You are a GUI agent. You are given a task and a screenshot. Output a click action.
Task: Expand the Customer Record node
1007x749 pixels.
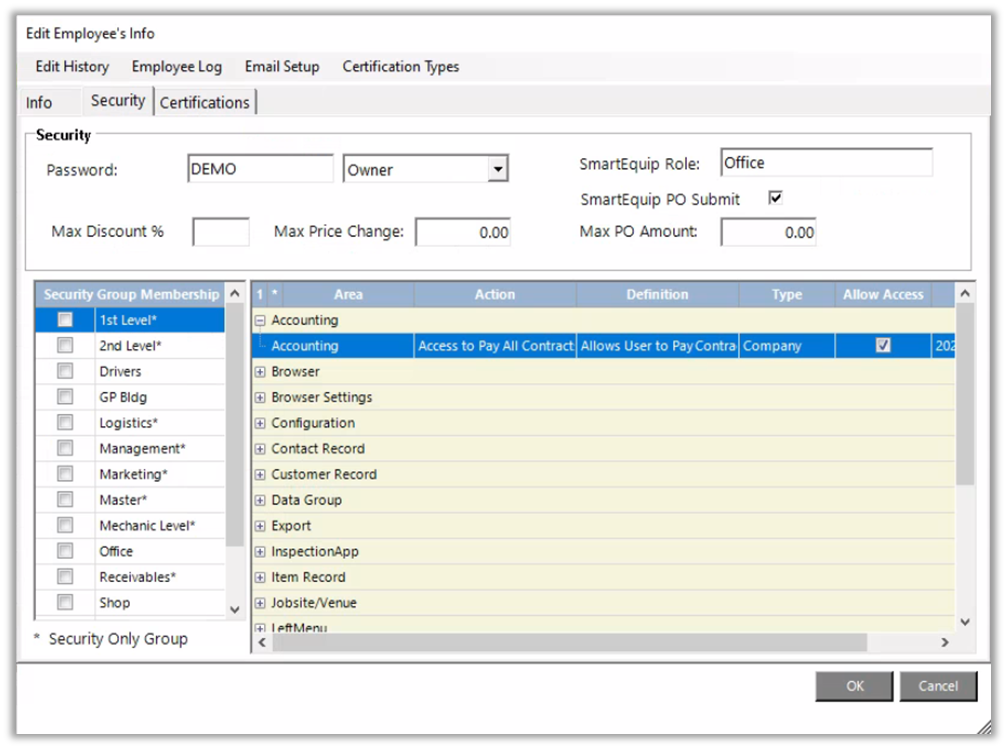pyautogui.click(x=260, y=475)
